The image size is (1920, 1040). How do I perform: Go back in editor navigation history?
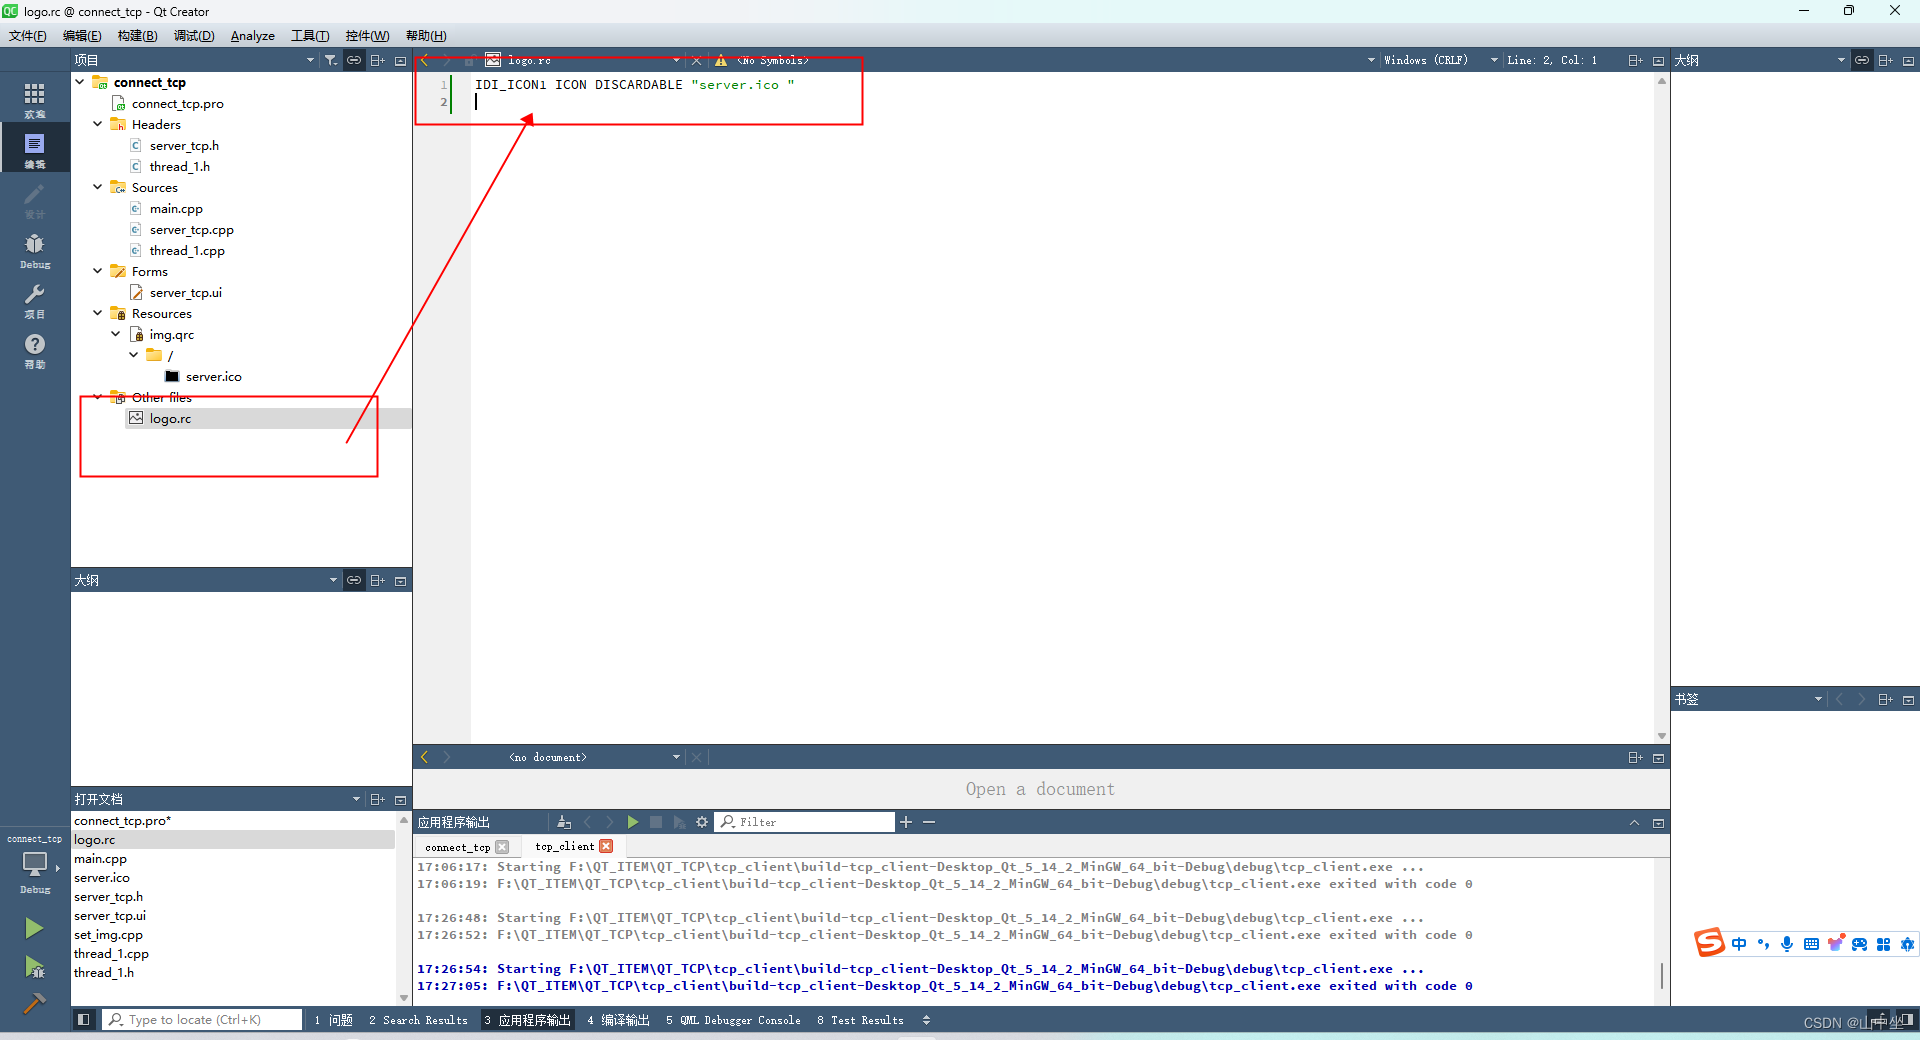coord(425,60)
